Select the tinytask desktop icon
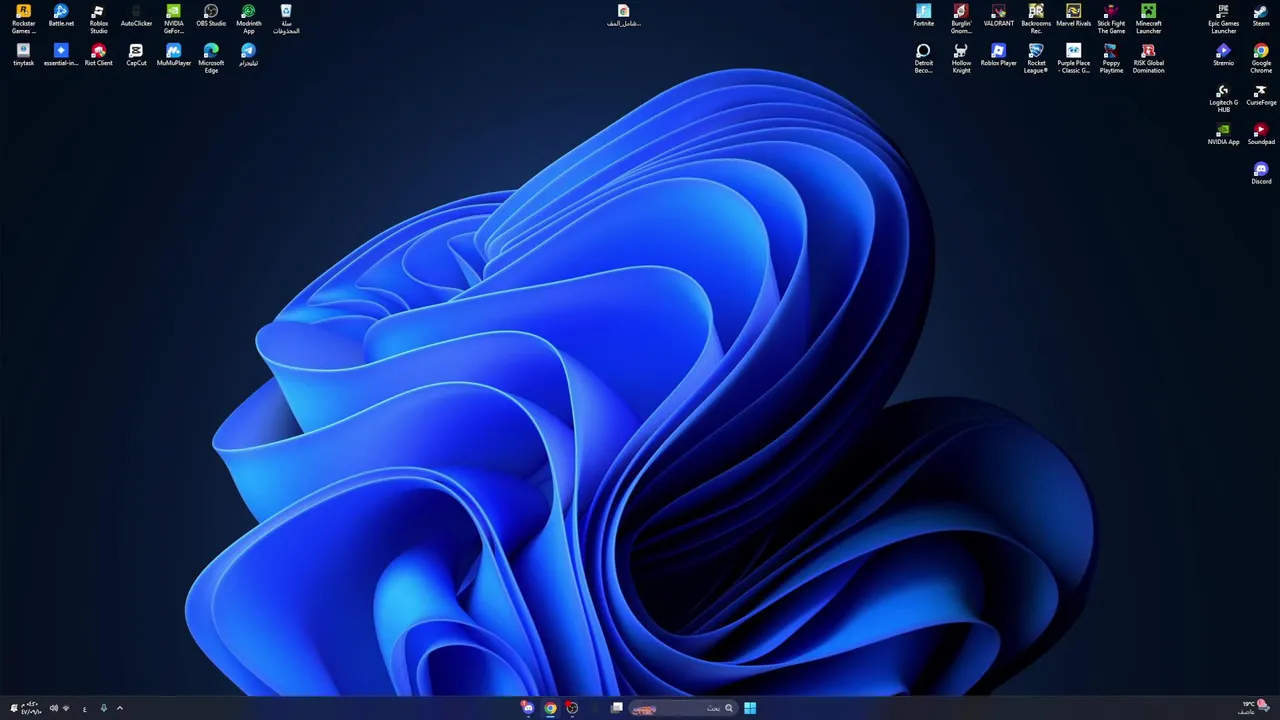This screenshot has height=720, width=1280. [23, 55]
